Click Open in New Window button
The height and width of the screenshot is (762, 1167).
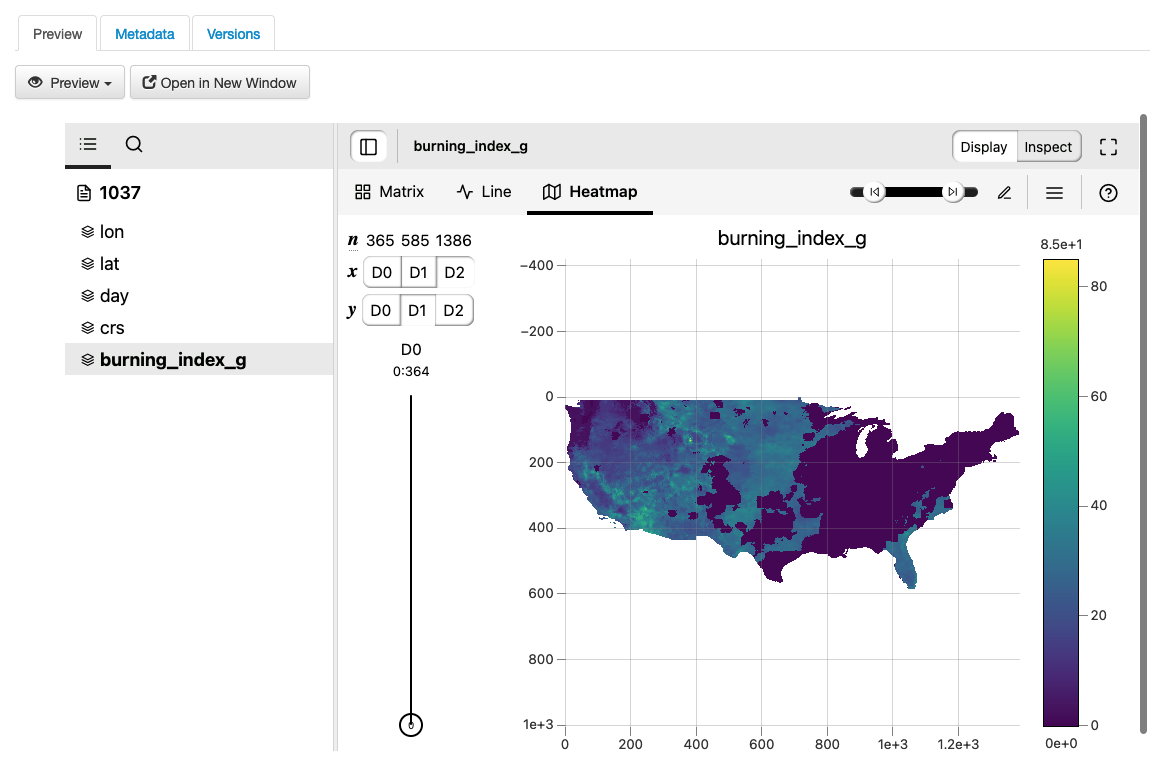coord(220,83)
